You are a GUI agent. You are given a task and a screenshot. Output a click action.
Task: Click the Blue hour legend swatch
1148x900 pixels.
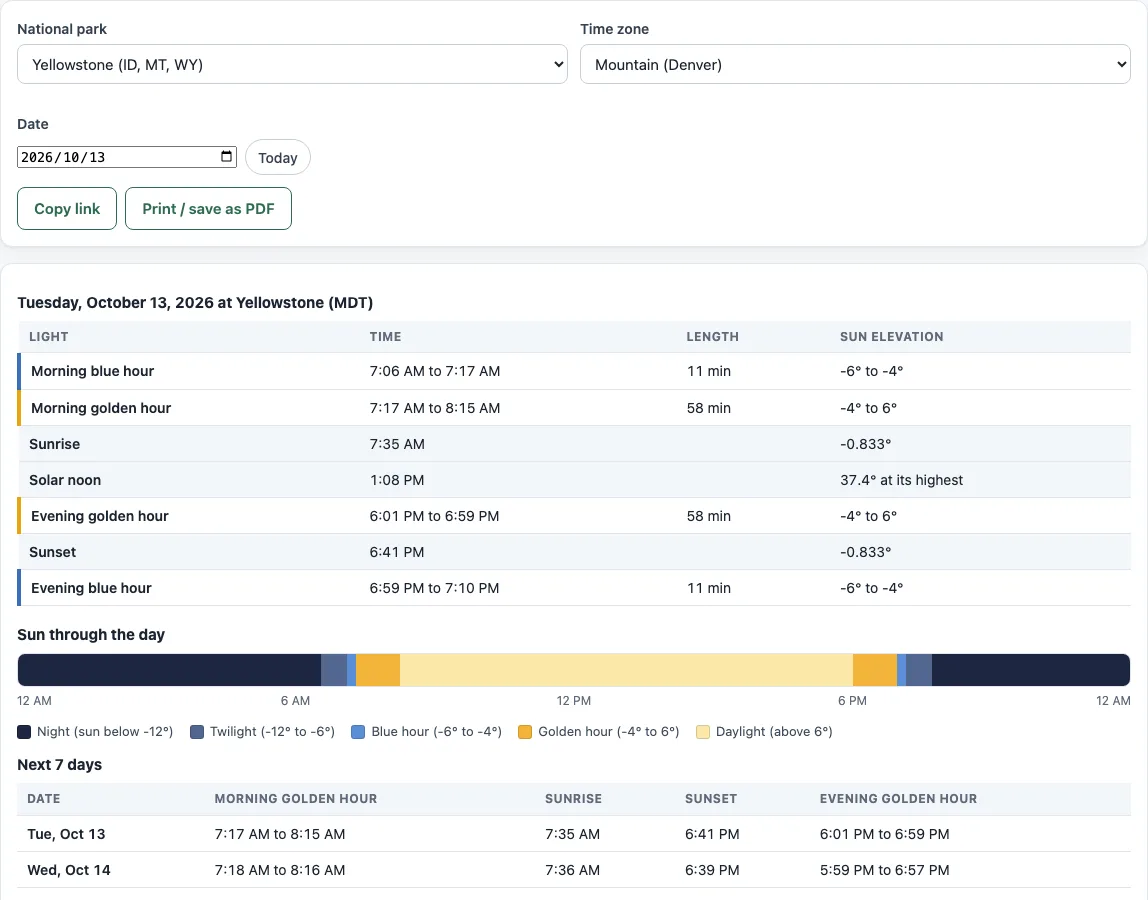pos(358,732)
